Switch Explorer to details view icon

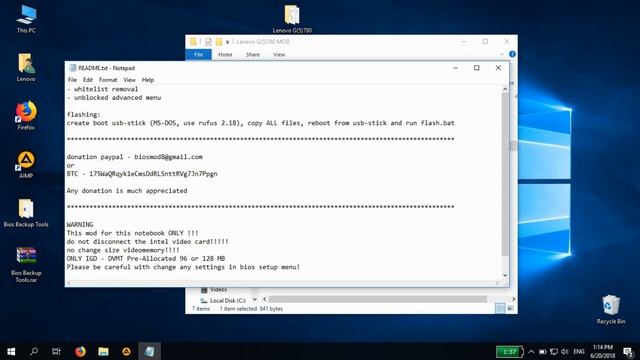click(500, 308)
